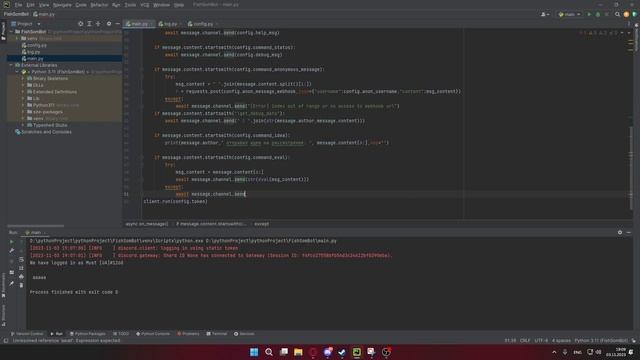Viewport: 640px width, 360px height.
Task: Click Collapse All in the Project panel header
Action: pos(98,24)
